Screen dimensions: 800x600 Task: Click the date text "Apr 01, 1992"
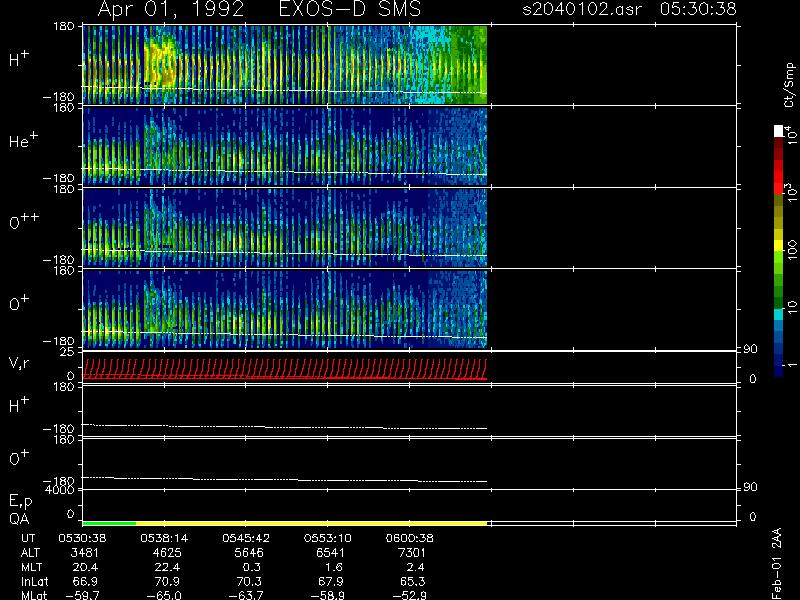click(x=171, y=10)
